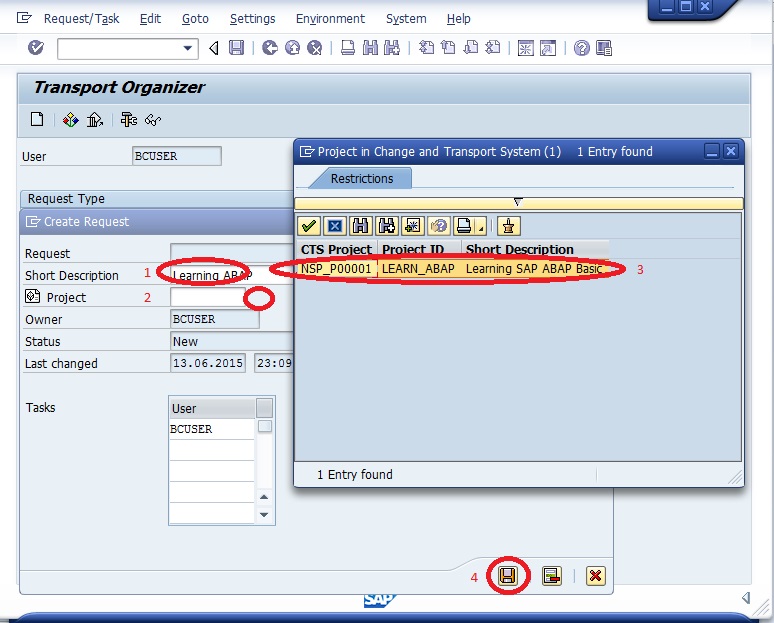Click the blue X Close icon in popup toolbar
Viewport: 774px width, 623px height.
[335, 226]
